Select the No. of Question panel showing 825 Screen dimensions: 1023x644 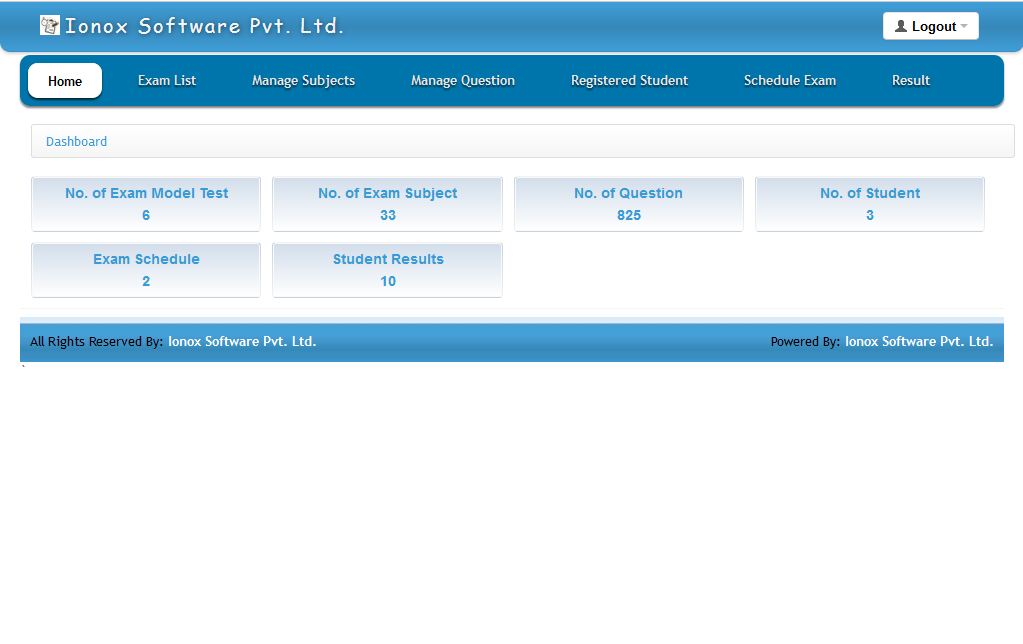tap(628, 203)
